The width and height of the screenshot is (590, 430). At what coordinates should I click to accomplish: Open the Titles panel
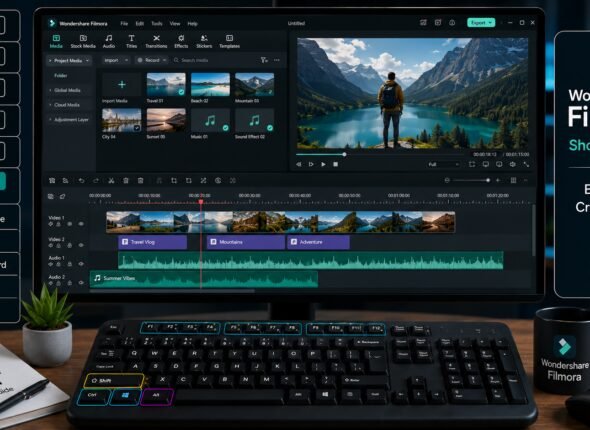[131, 41]
